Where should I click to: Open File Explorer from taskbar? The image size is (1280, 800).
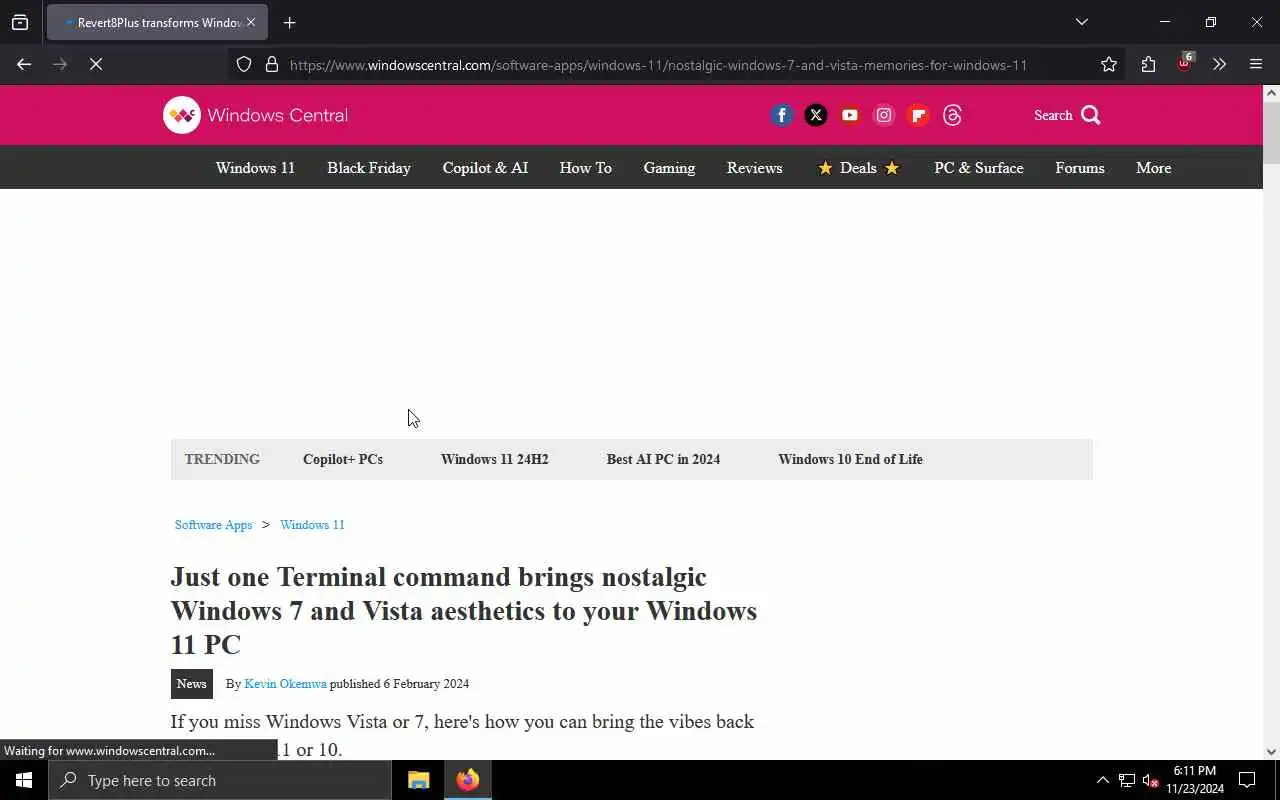pyautogui.click(x=418, y=780)
